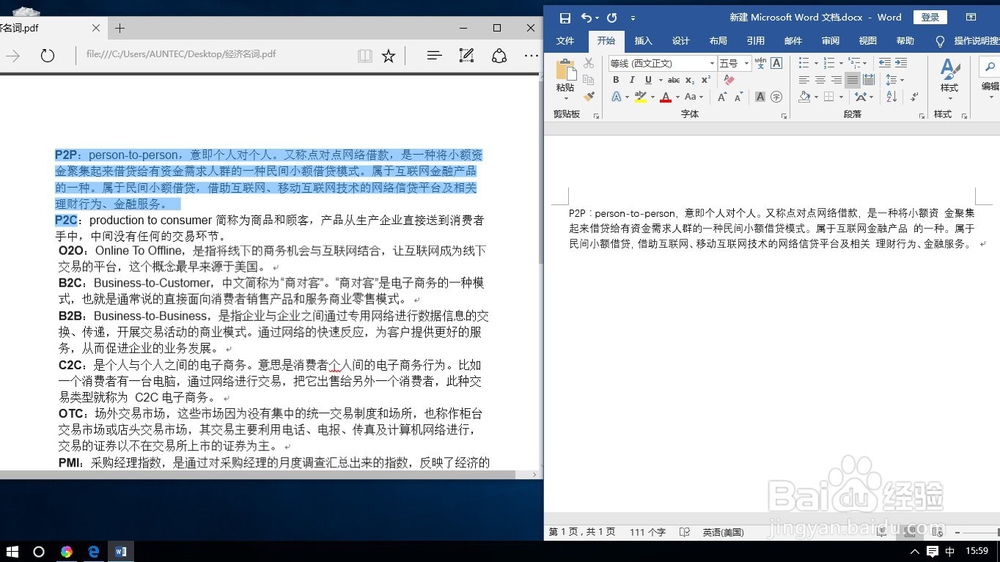Open the shading paint bucket
Viewport: 1000px width, 562px height.
tap(804, 97)
